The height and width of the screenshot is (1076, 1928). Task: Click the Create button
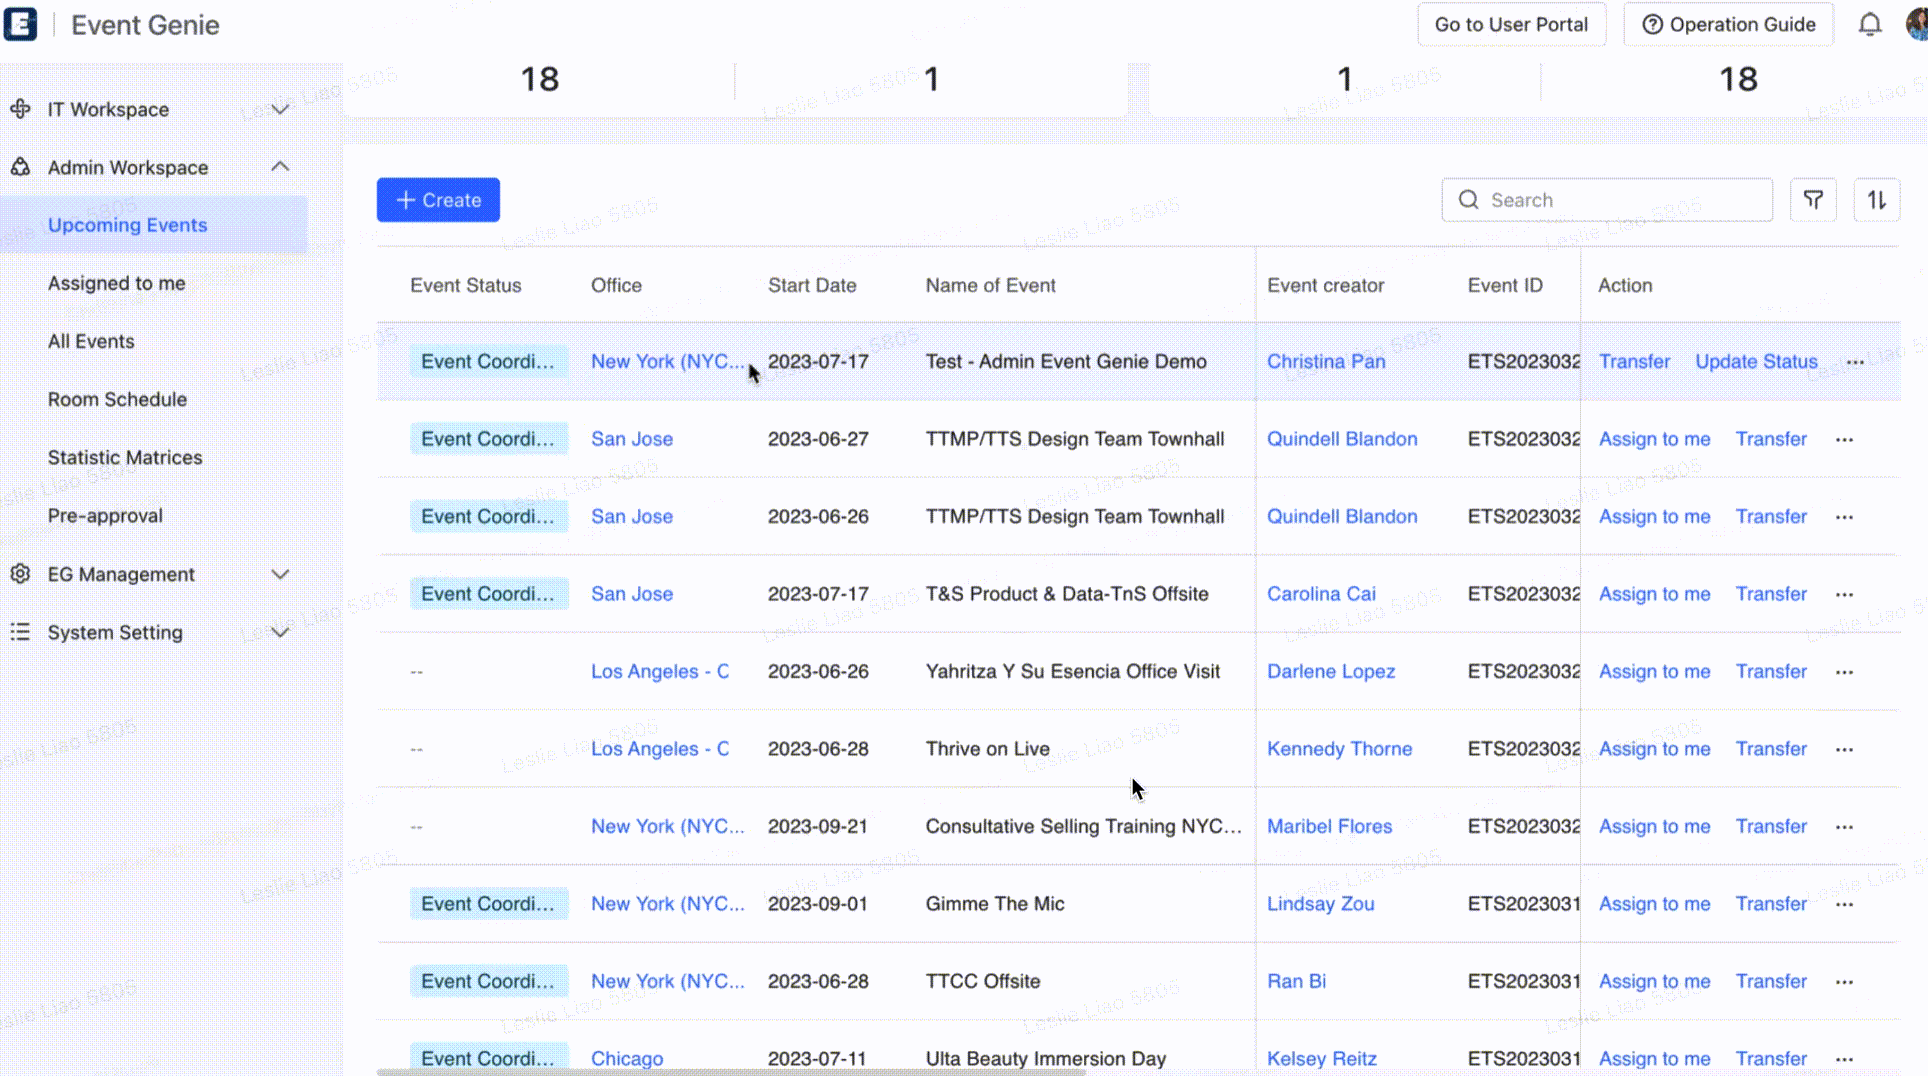click(438, 200)
